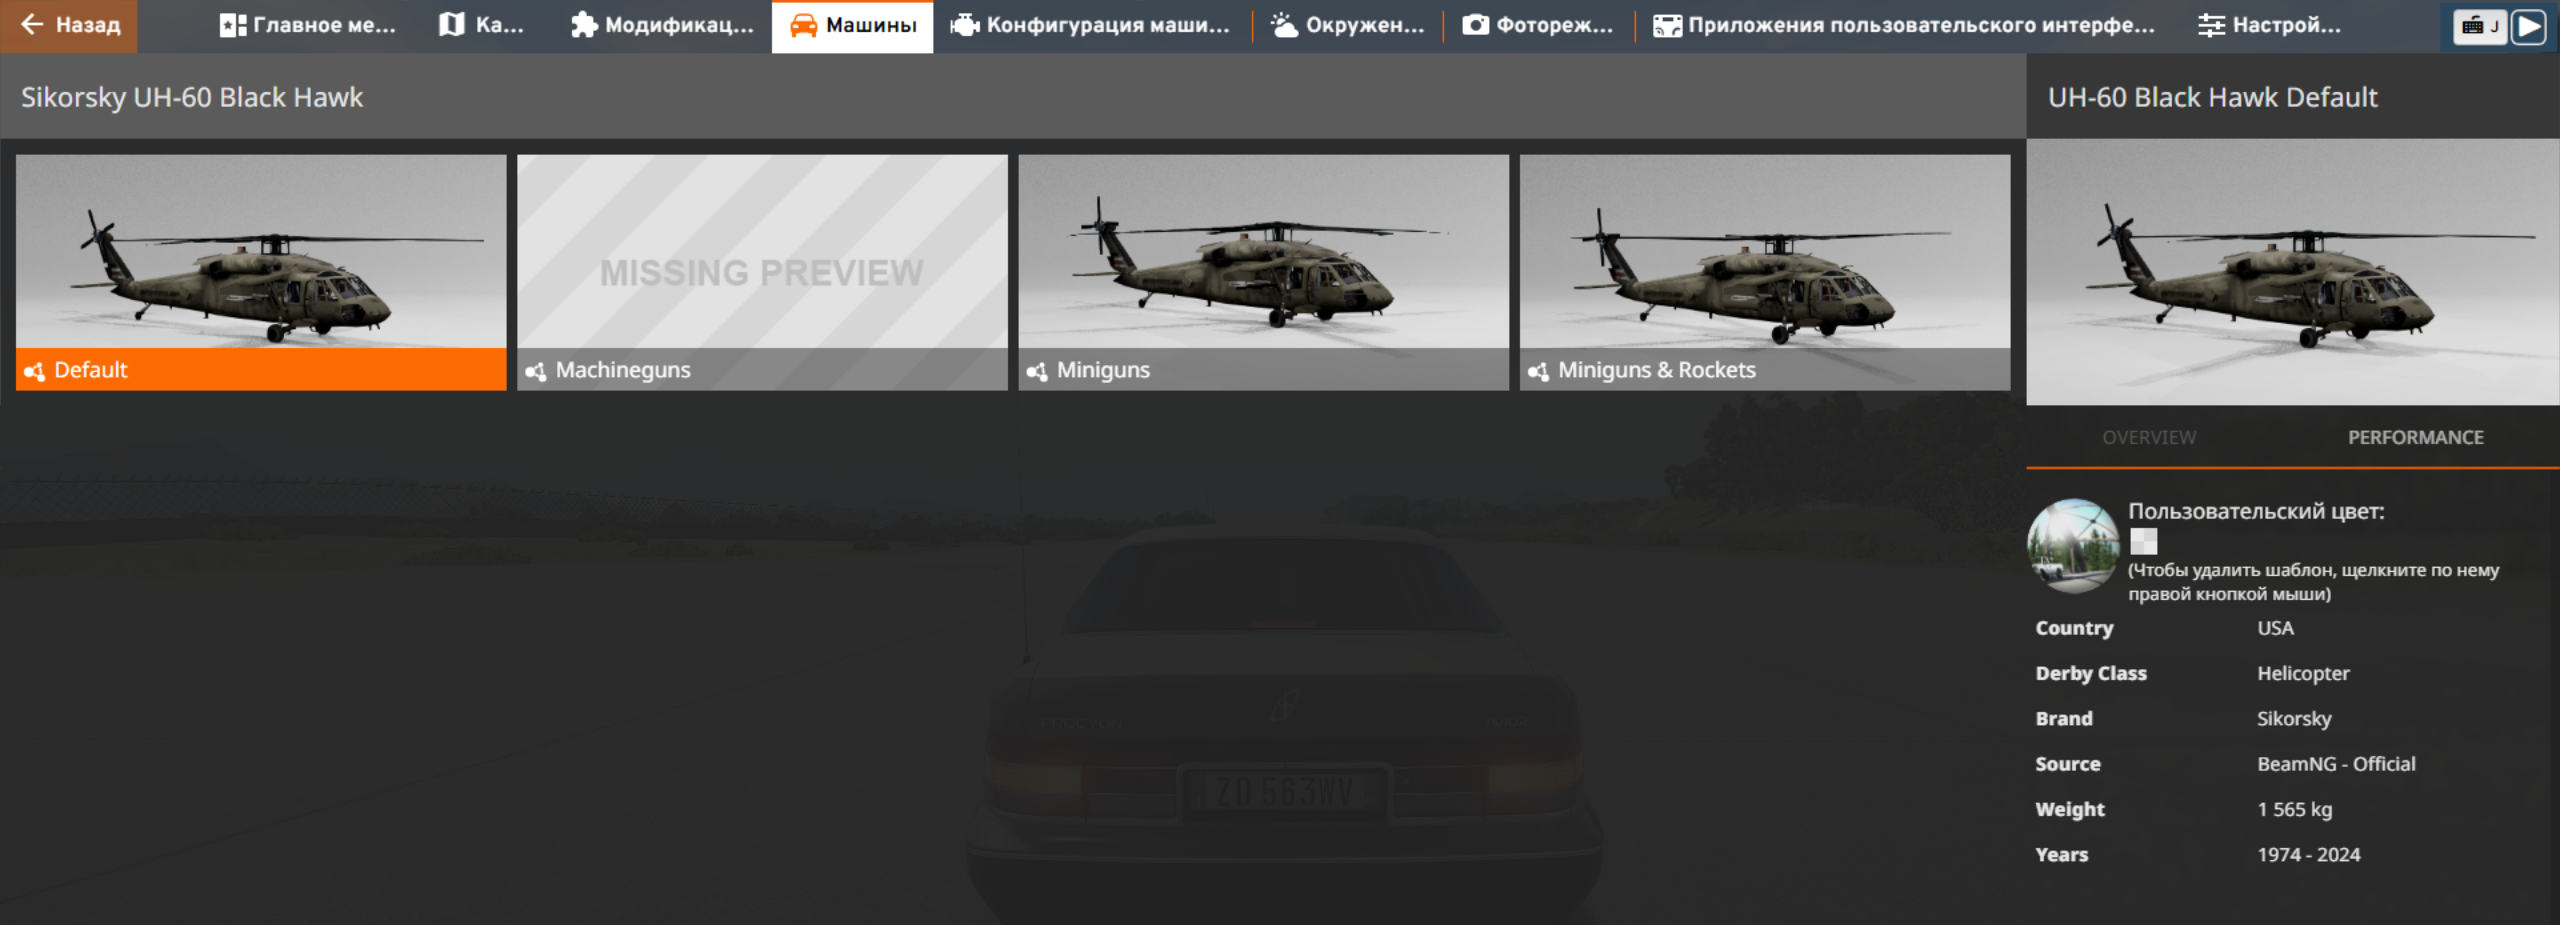Select the Default configuration thumbnail

pyautogui.click(x=261, y=272)
